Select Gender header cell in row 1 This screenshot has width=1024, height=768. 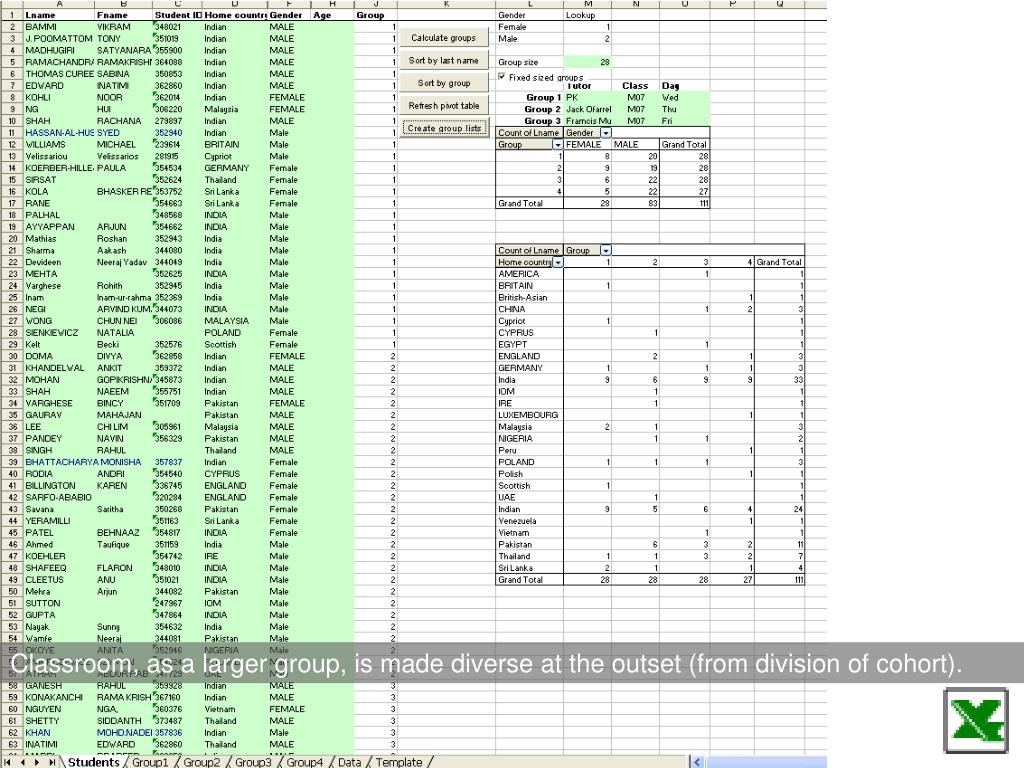[288, 15]
